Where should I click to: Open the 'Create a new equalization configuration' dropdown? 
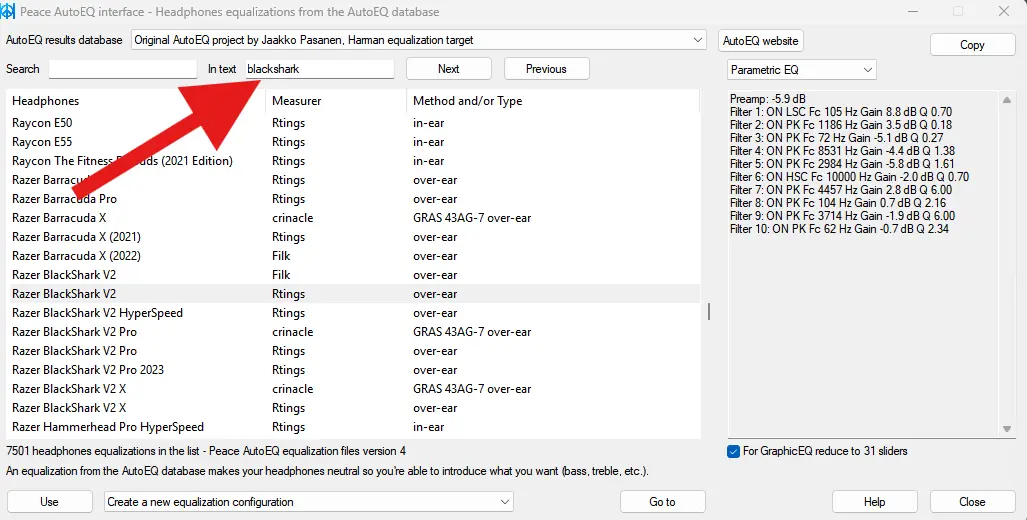pos(308,502)
